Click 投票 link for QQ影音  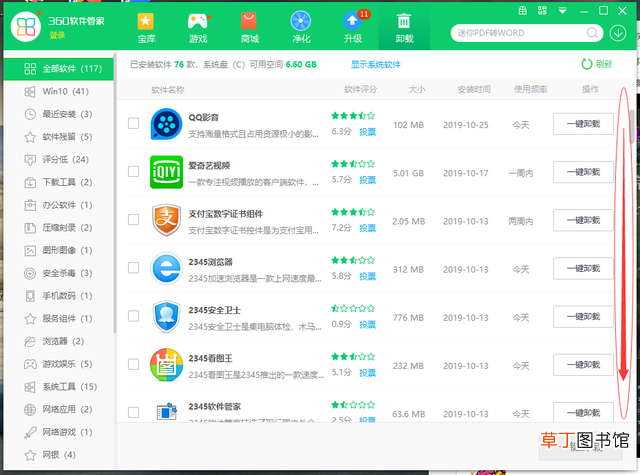pos(367,132)
